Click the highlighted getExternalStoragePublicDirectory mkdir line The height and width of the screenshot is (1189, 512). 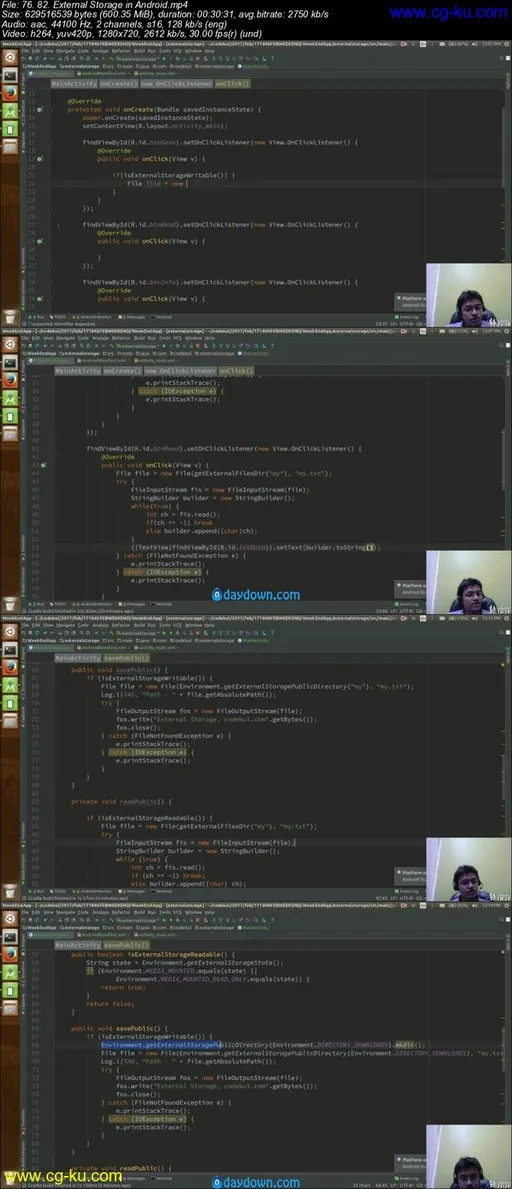263,1044
